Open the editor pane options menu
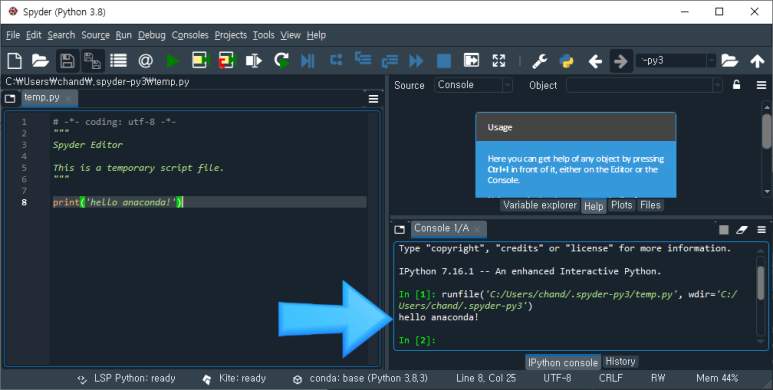The image size is (773, 390). coord(373,99)
